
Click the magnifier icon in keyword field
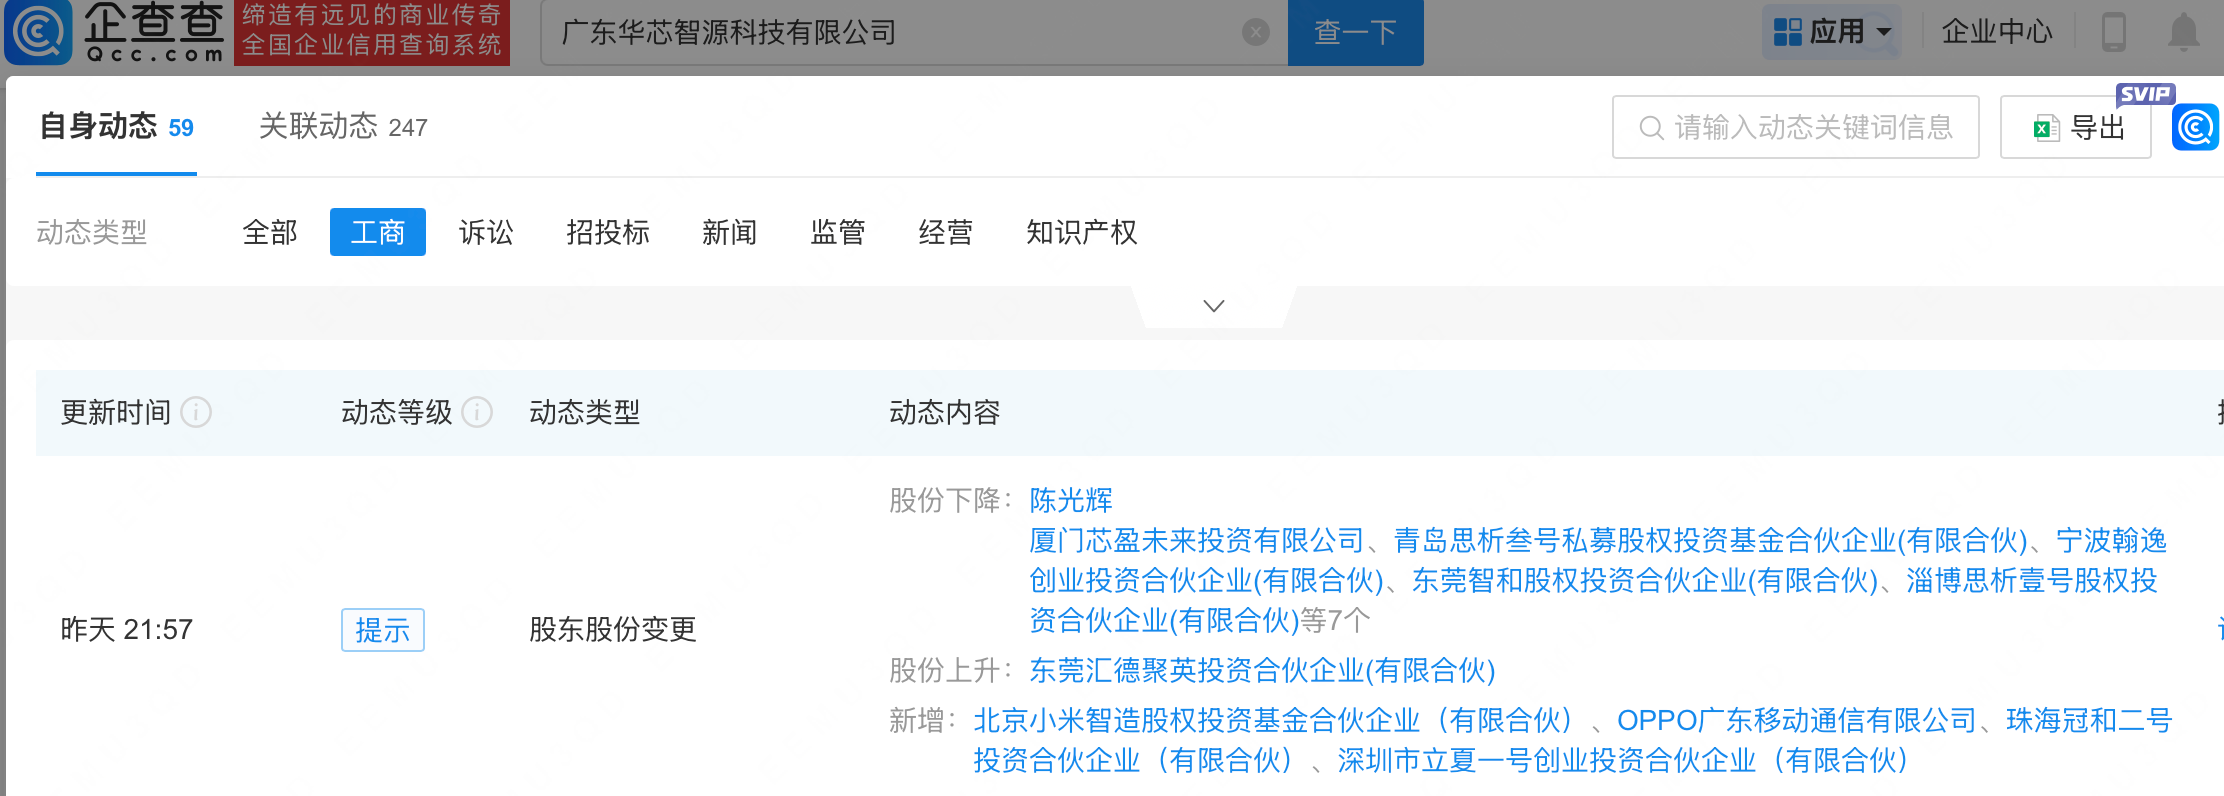pyautogui.click(x=1651, y=128)
